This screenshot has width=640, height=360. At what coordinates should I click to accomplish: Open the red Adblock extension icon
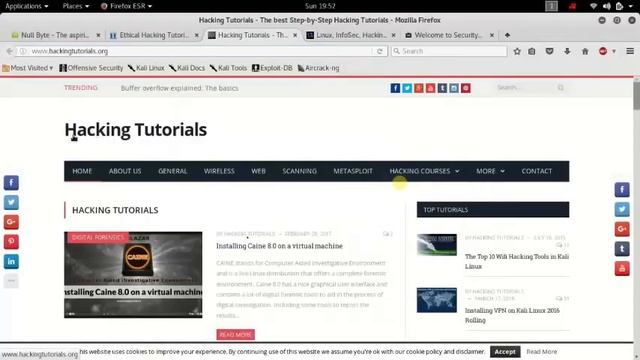point(603,51)
